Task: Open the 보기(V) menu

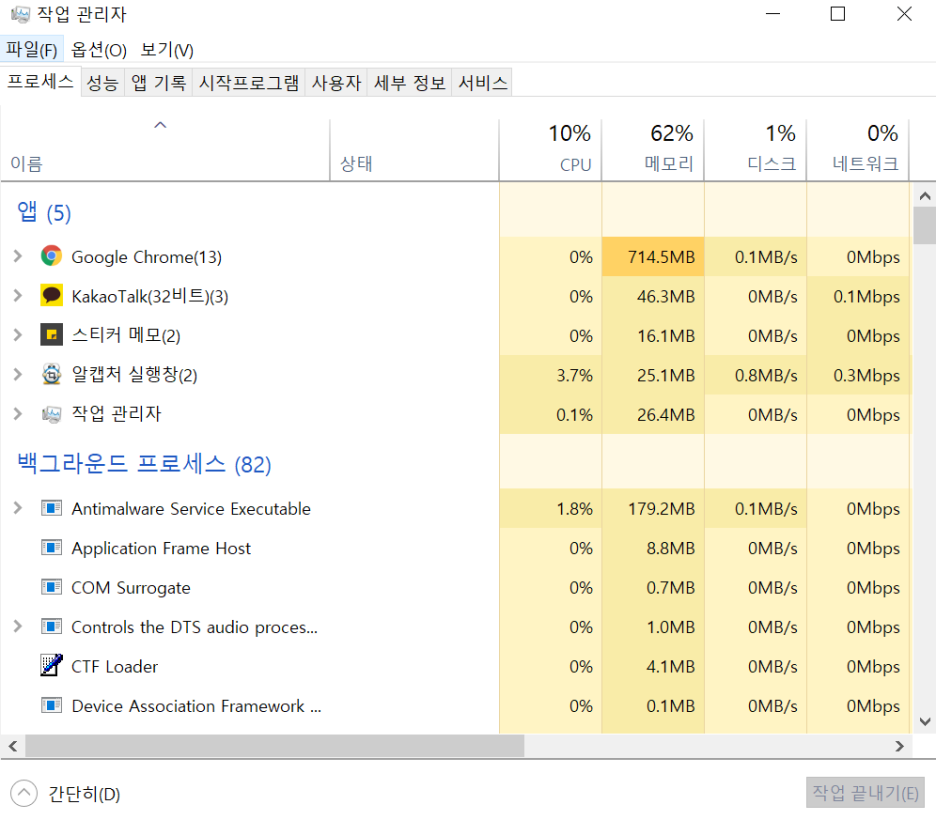Action: 167,50
